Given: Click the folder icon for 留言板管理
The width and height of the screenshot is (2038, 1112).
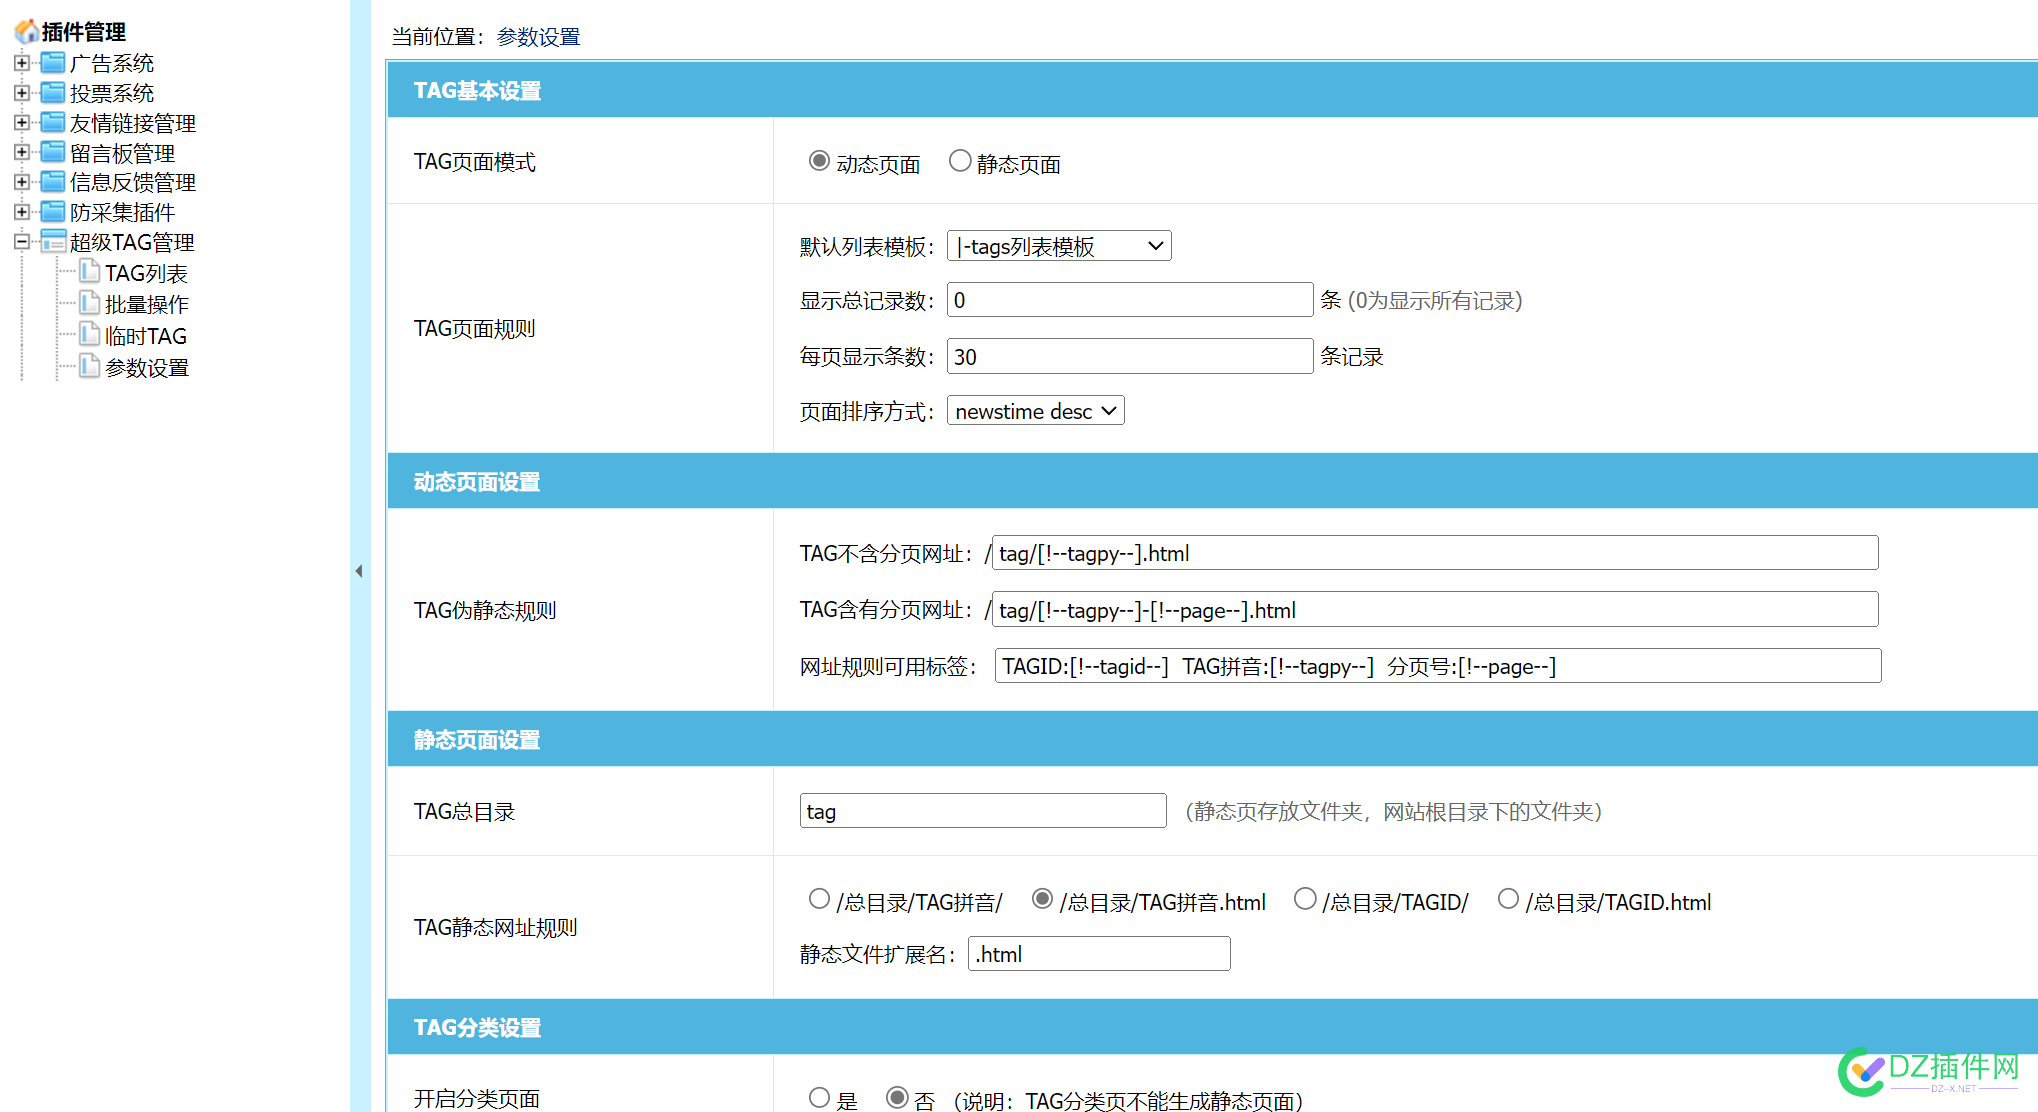Looking at the screenshot, I should pyautogui.click(x=53, y=153).
